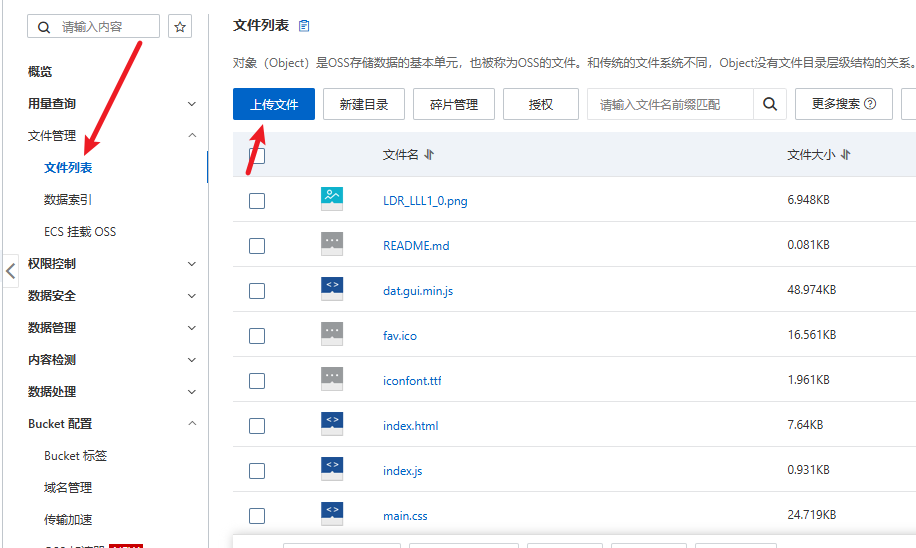Select all files with the header checkbox
The image size is (916, 548).
pyautogui.click(x=257, y=155)
